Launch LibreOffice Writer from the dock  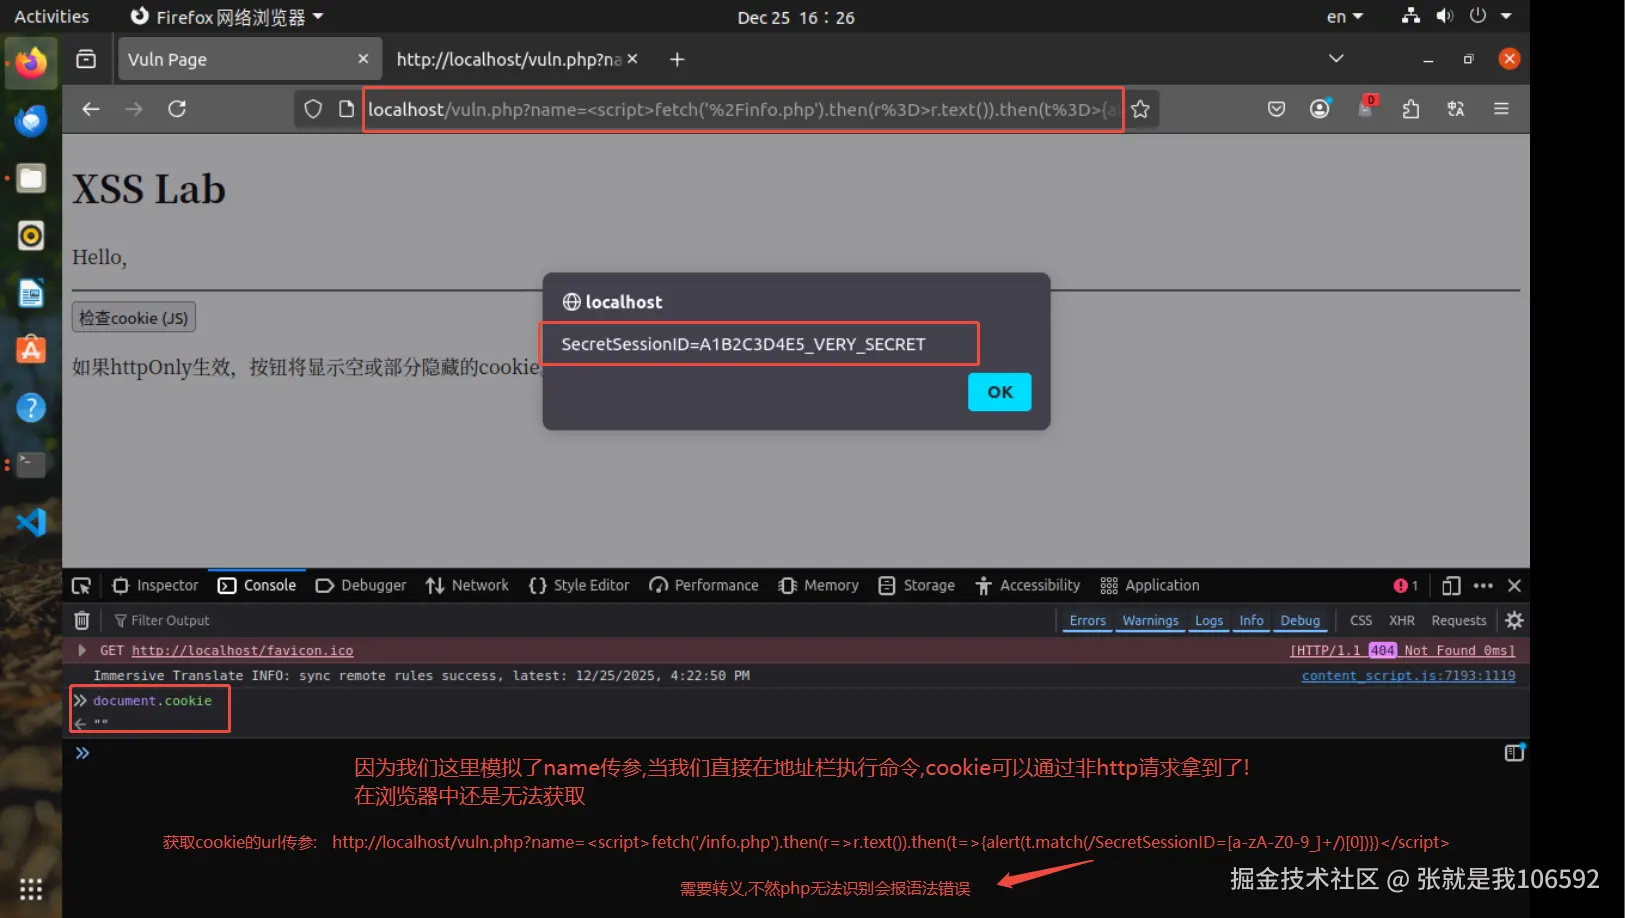pos(31,293)
